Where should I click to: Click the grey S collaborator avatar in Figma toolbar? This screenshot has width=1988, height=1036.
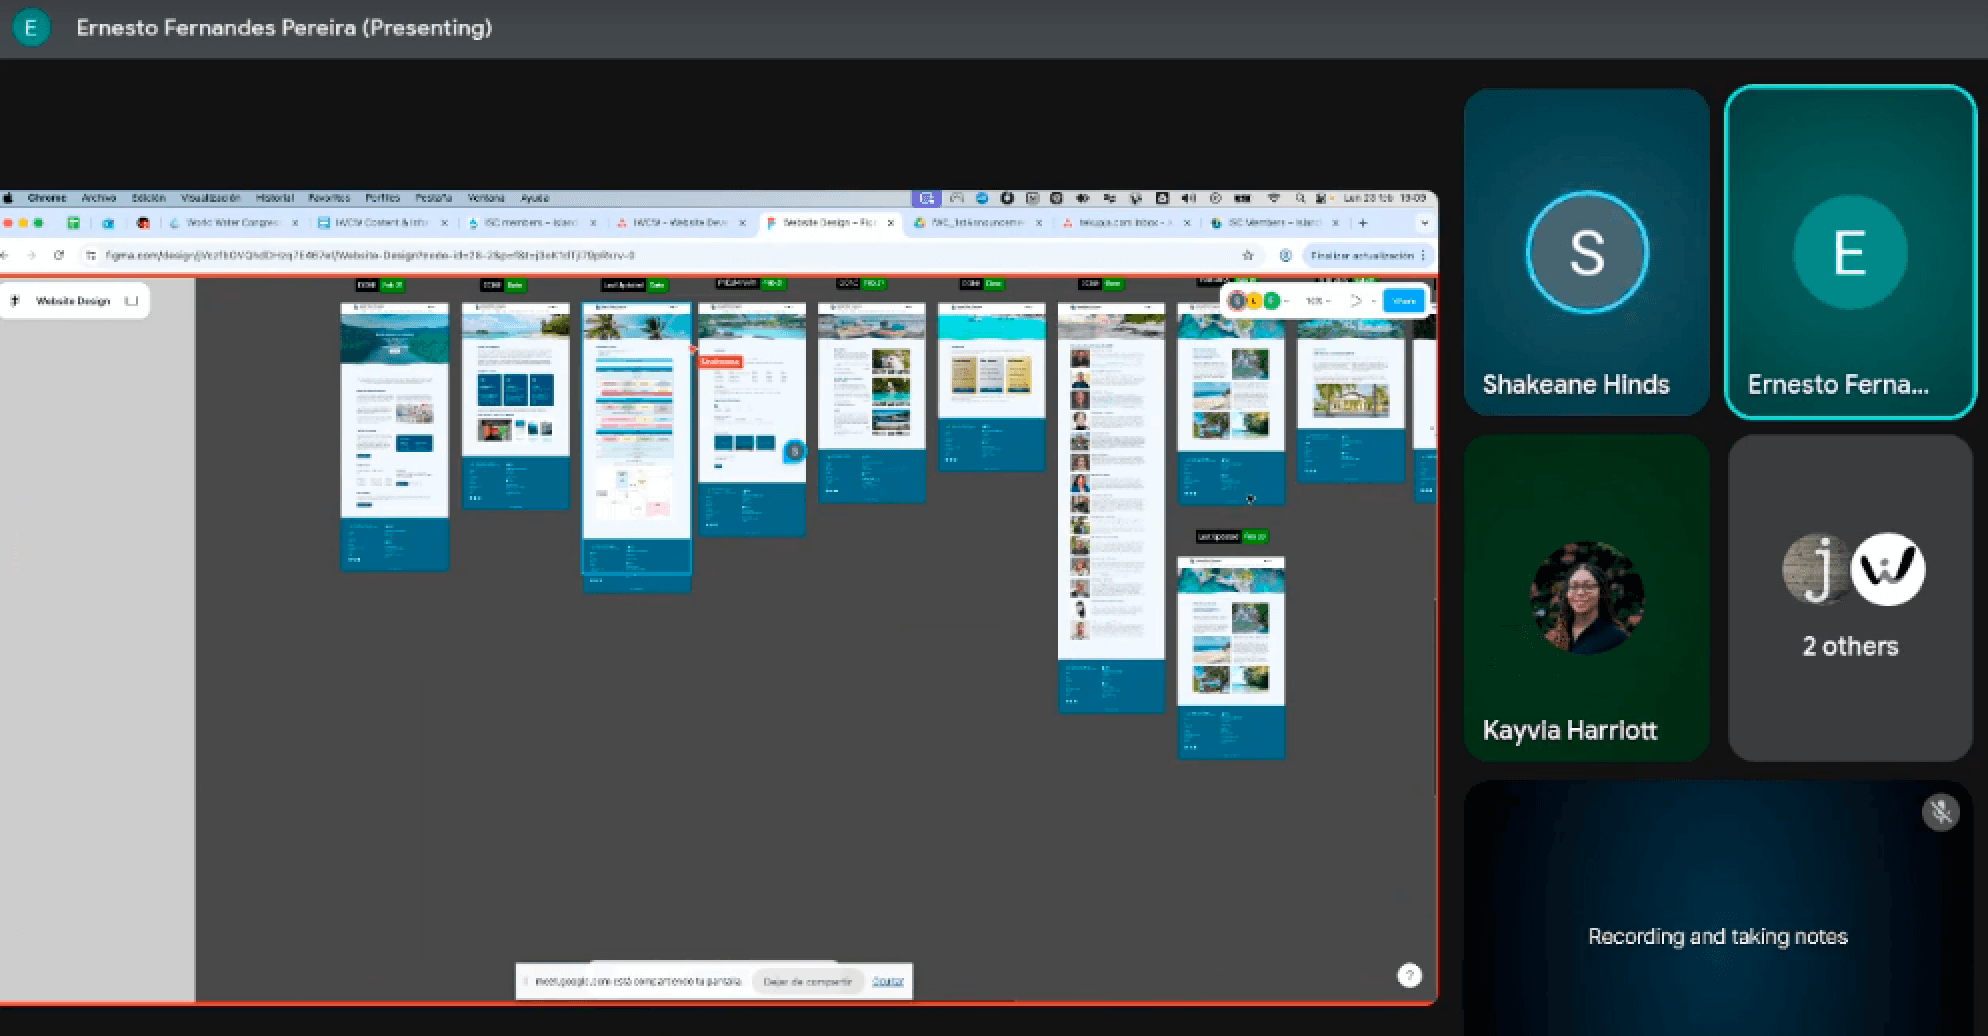pyautogui.click(x=1237, y=301)
